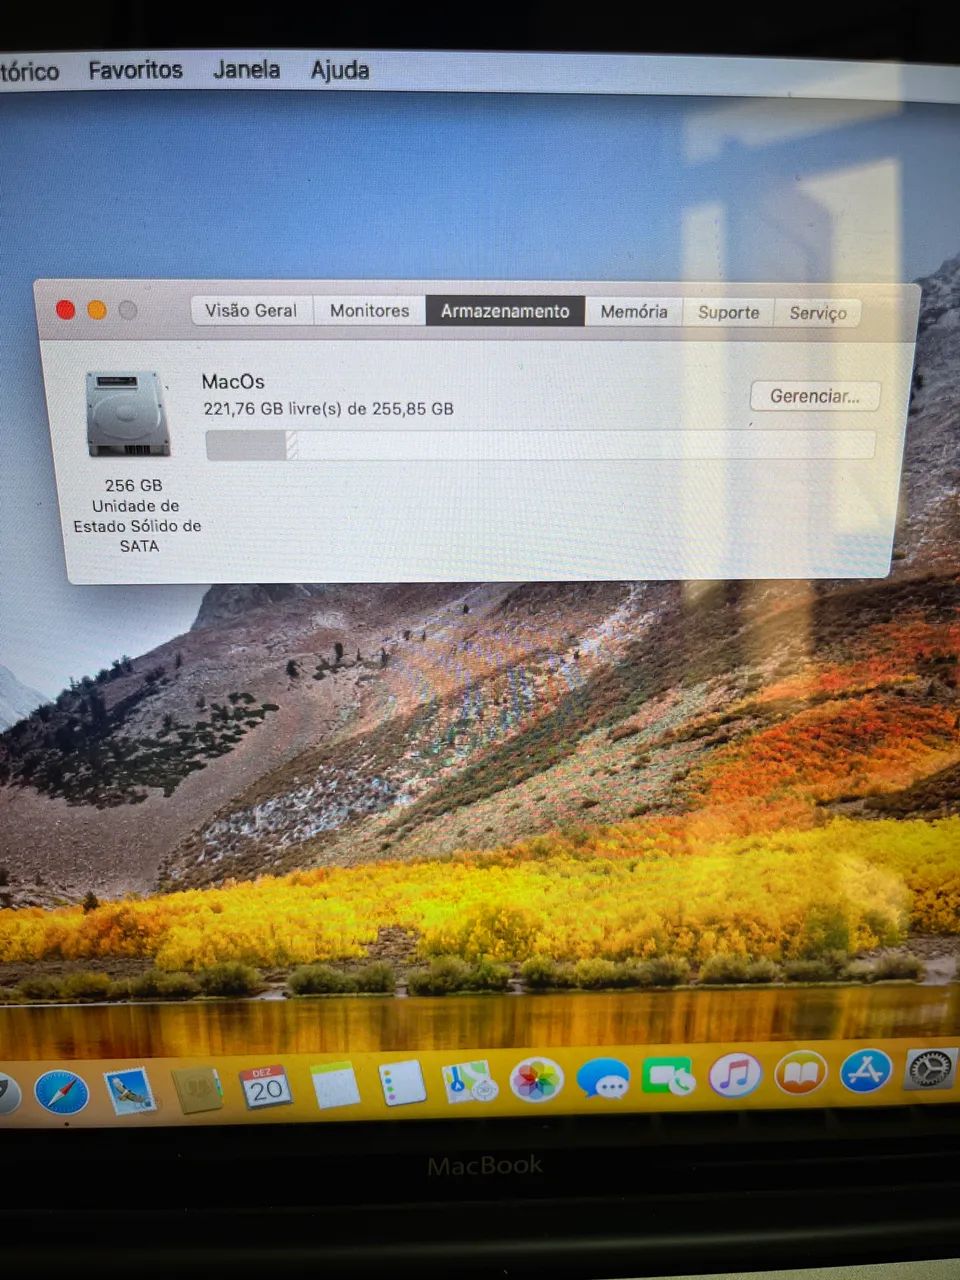Click the Gerenciar button
This screenshot has width=960, height=1280.
(814, 397)
